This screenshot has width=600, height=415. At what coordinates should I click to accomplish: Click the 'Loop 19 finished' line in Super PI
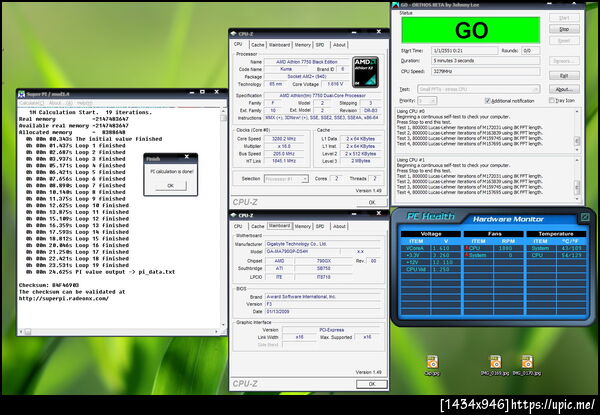click(76, 265)
